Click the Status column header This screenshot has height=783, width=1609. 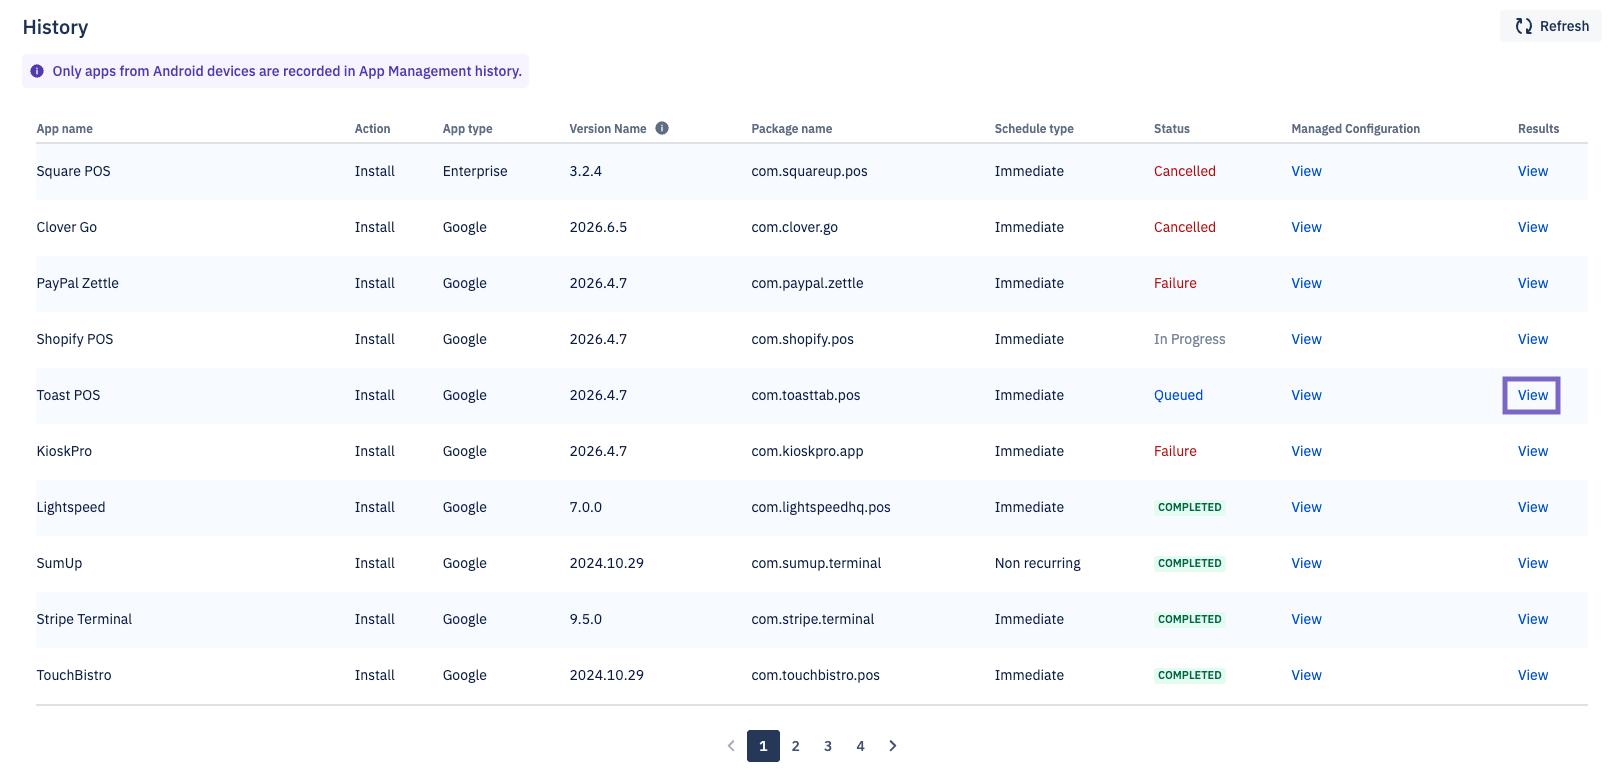[1171, 128]
